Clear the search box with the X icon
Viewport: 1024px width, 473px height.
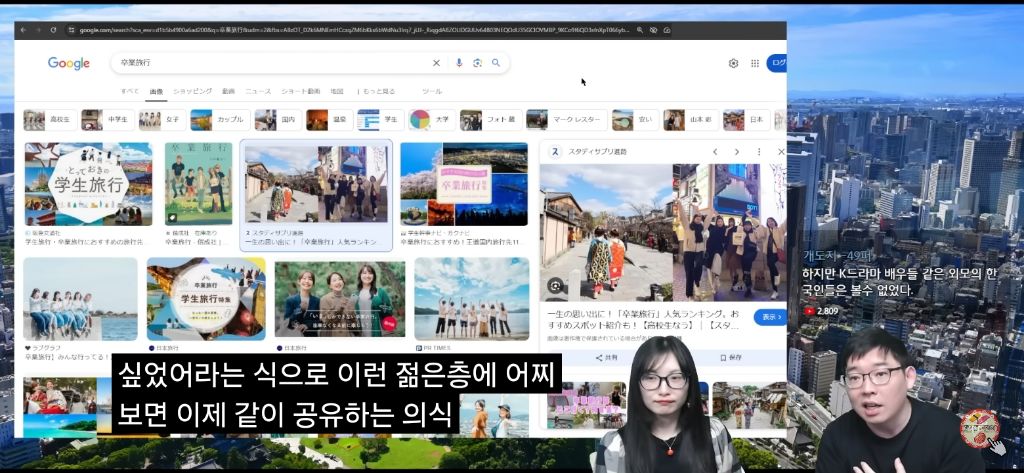pos(436,63)
